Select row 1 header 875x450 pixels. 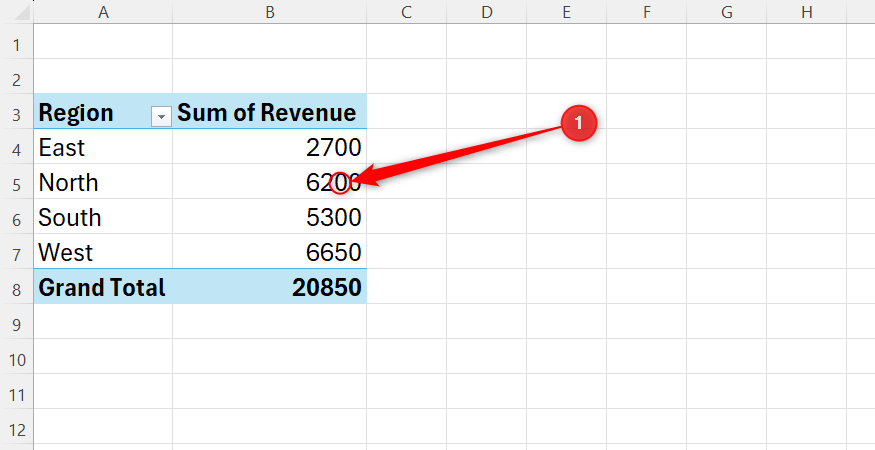[17, 42]
